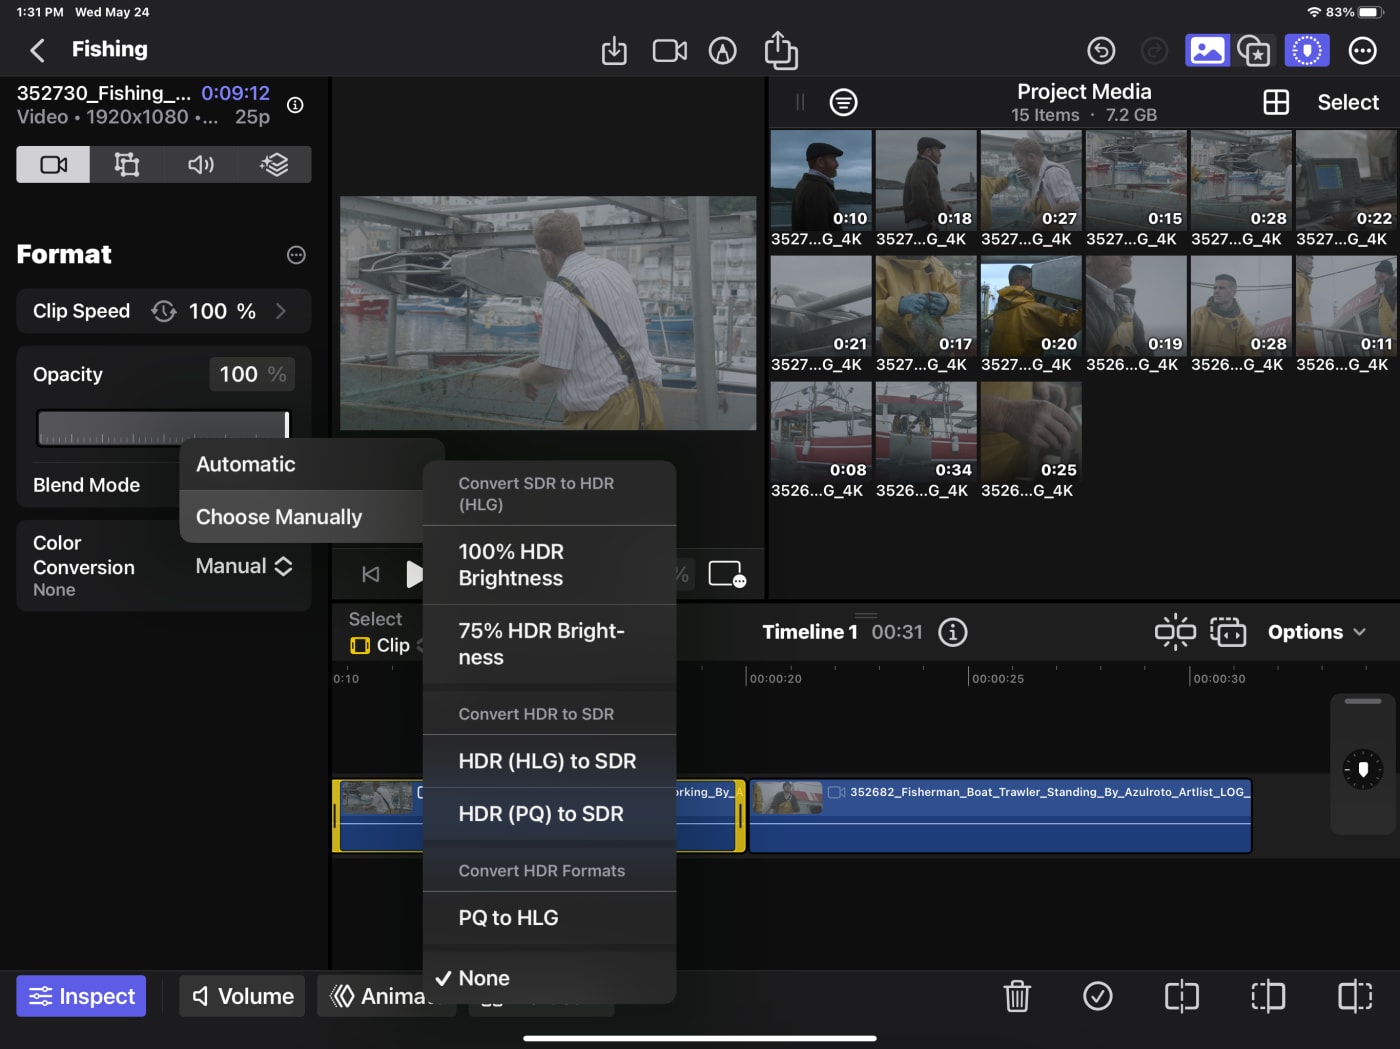Click the Opacity slider track

click(163, 428)
